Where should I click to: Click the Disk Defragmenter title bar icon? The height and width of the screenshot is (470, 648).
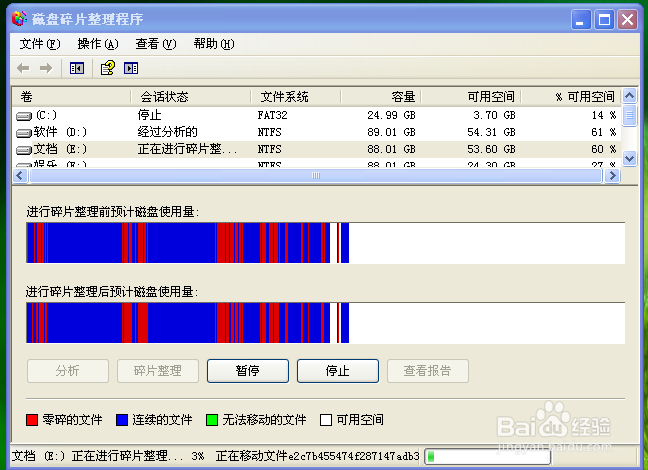[19, 19]
